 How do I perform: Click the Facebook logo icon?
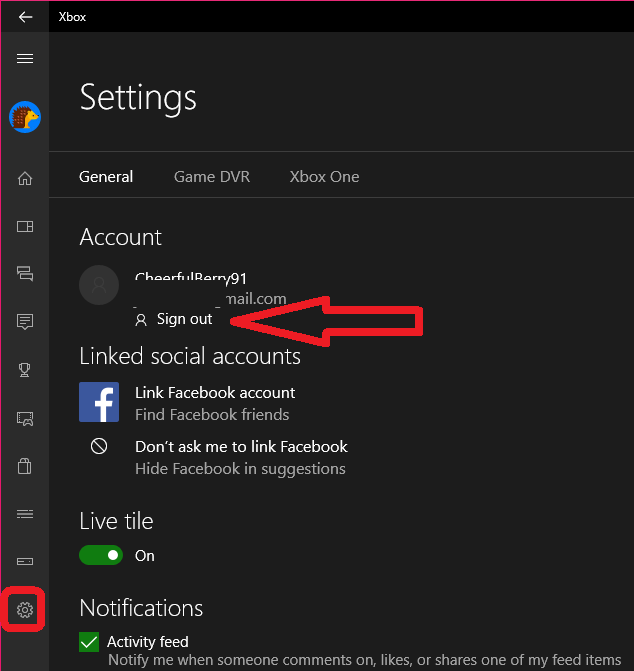(99, 402)
